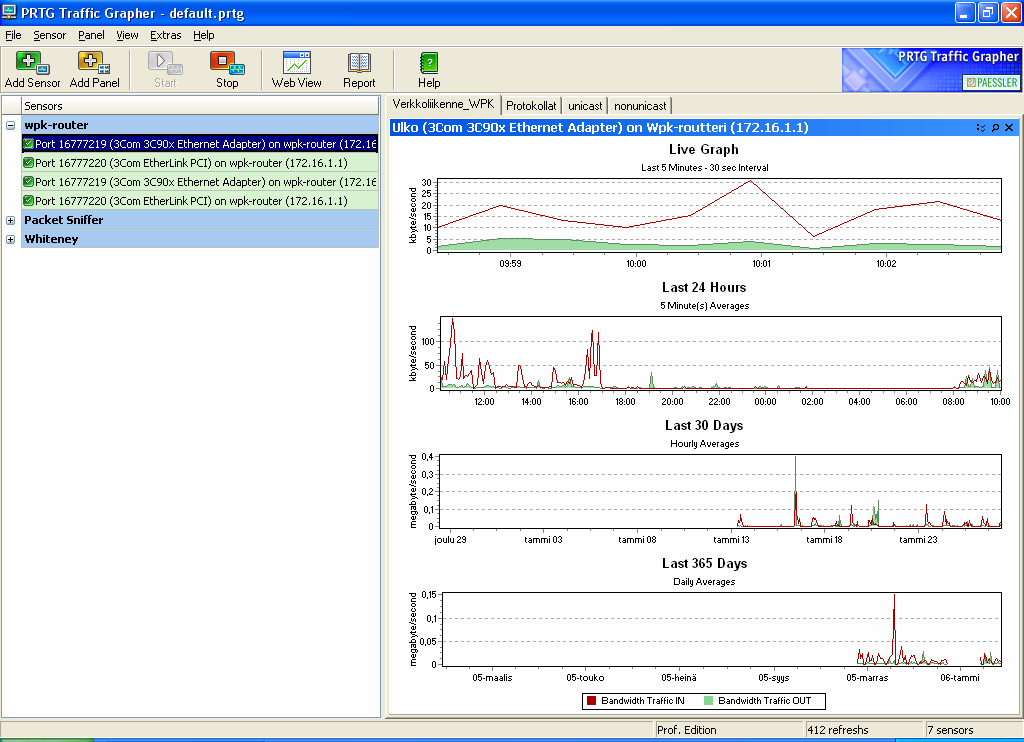Click the "Prof. Edition" status bar entry
This screenshot has width=1024, height=742.
point(729,730)
